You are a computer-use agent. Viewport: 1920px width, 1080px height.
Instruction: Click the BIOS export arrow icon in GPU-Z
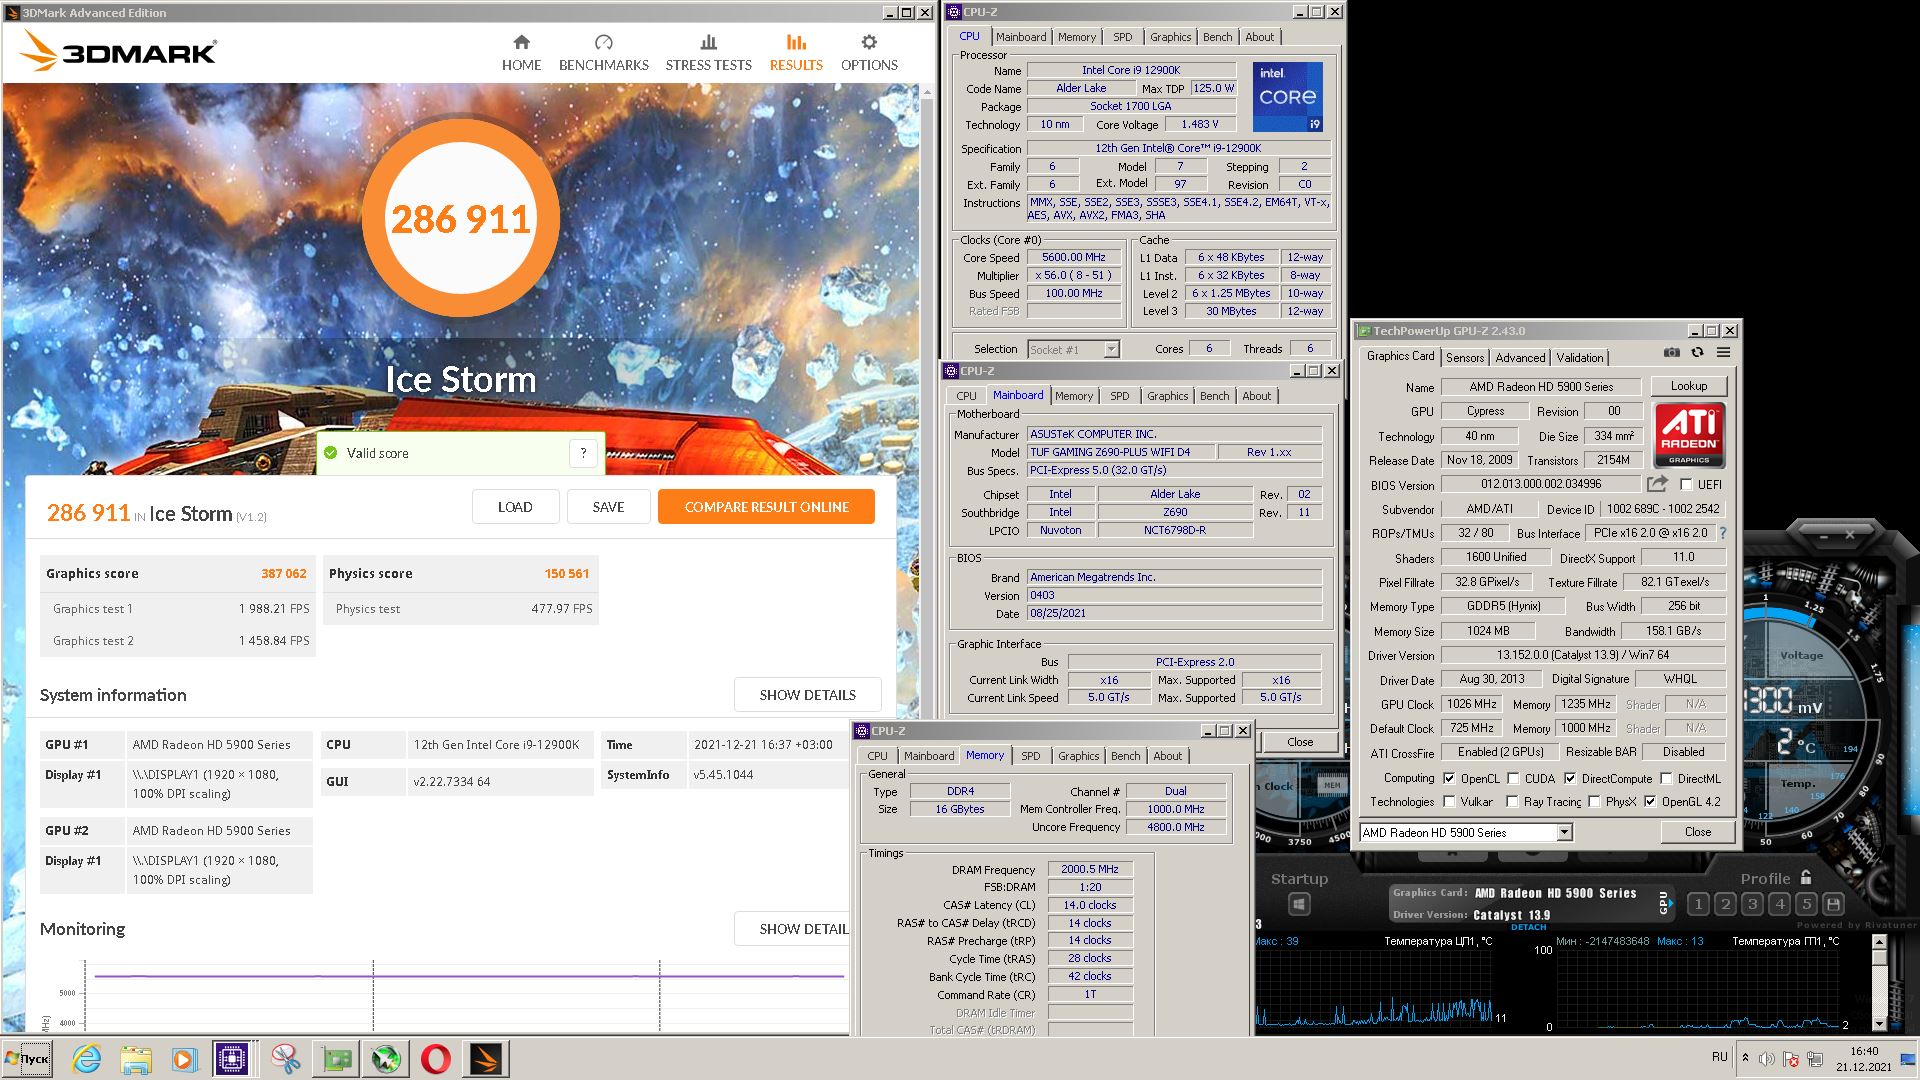pyautogui.click(x=1657, y=484)
